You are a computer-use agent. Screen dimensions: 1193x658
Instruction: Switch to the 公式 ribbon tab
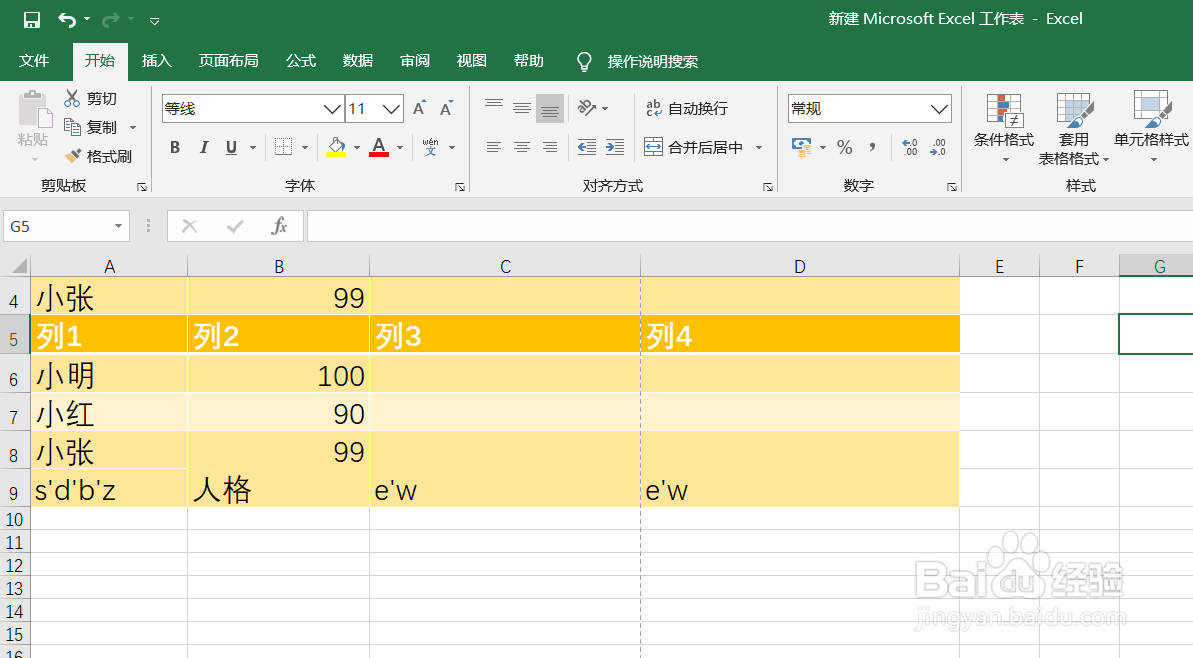click(301, 61)
